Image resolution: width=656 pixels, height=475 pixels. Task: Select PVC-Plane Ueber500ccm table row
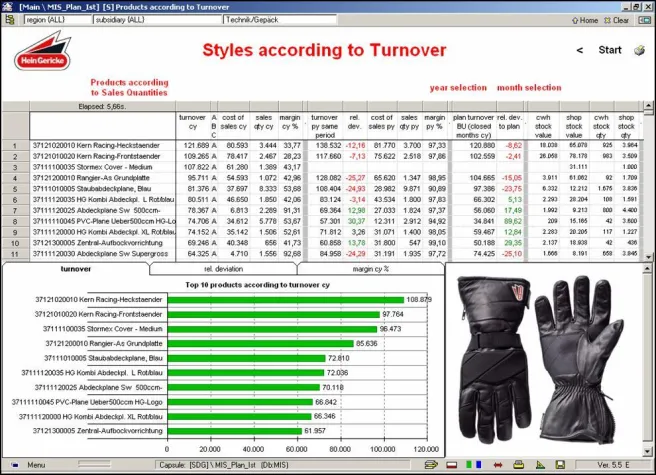coord(103,221)
